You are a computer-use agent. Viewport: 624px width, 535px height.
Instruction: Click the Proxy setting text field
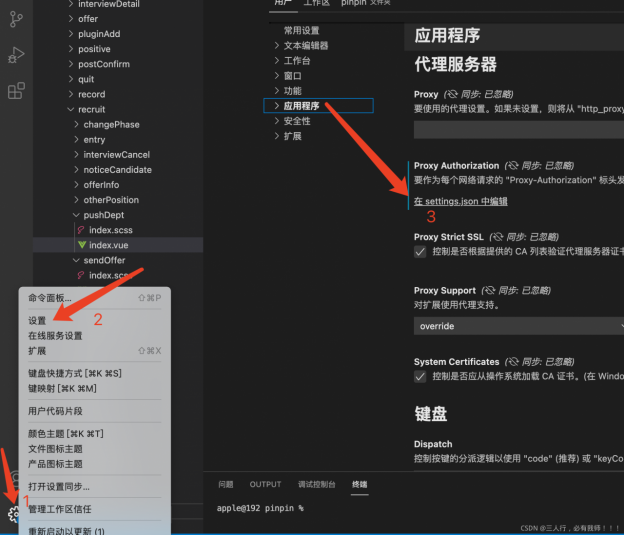click(518, 129)
